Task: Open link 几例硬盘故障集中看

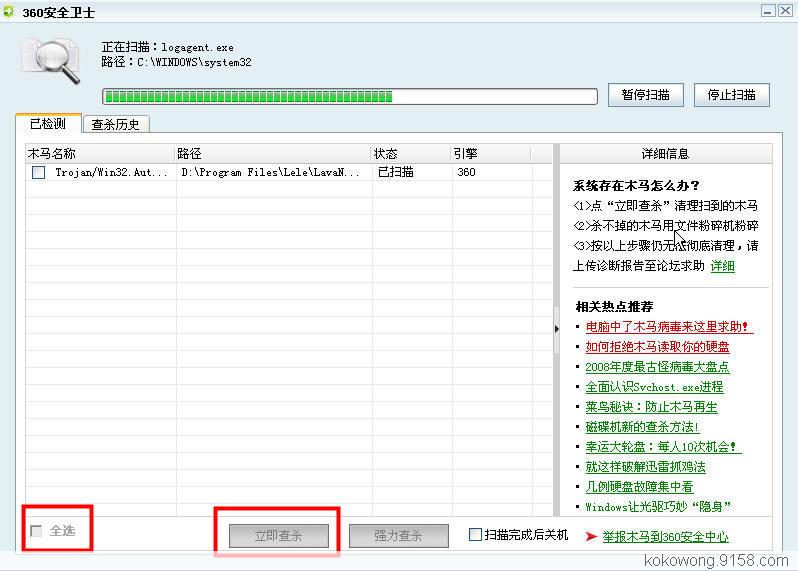Action: pyautogui.click(x=639, y=487)
